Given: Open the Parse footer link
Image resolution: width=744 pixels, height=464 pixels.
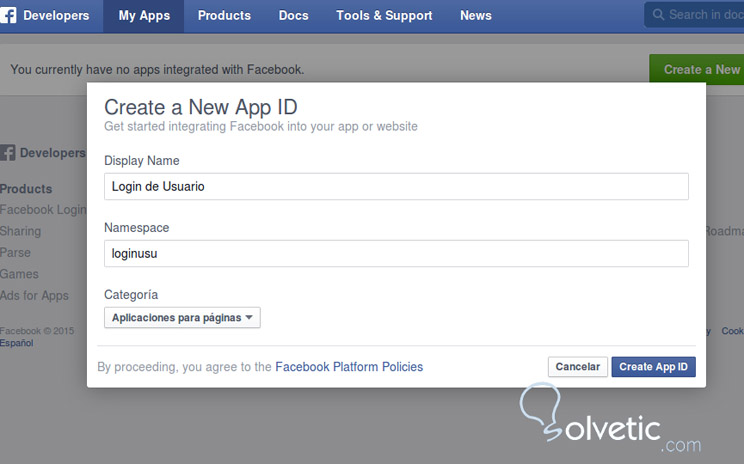Looking at the screenshot, I should 15,253.
